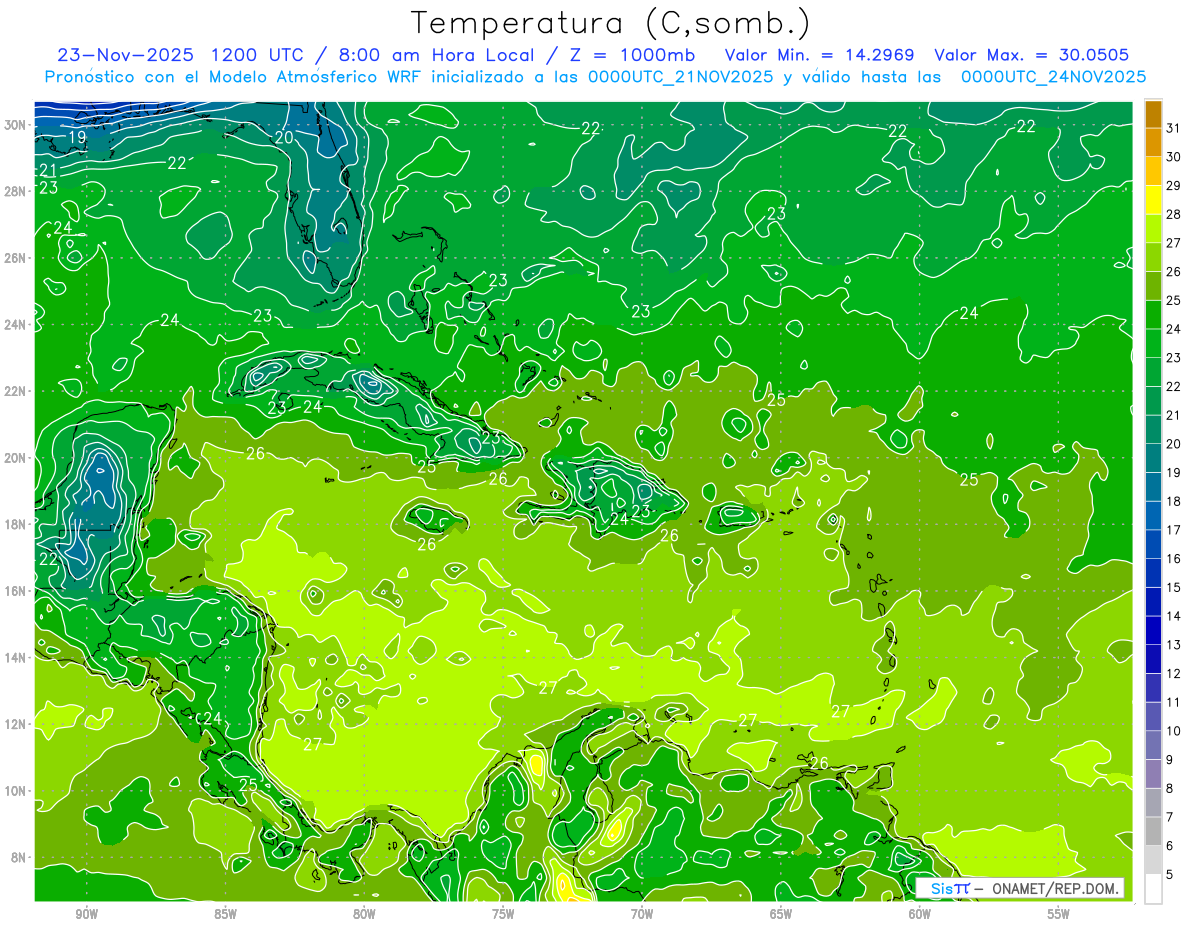This screenshot has height=927, width=1200.
Task: Click the "28" value on the color scale
Action: click(1174, 214)
